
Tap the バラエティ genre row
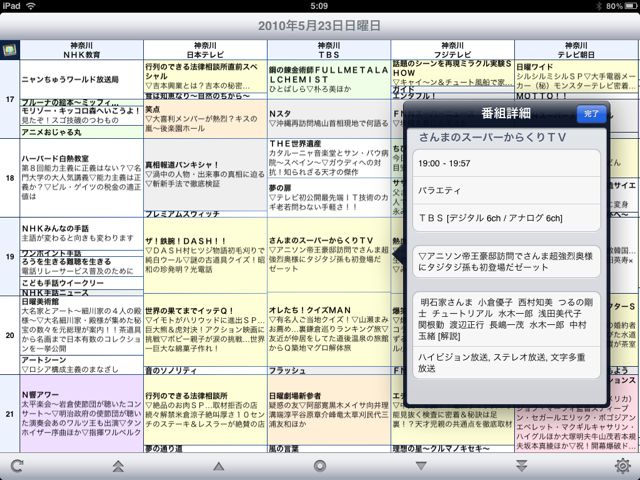pyautogui.click(x=506, y=190)
